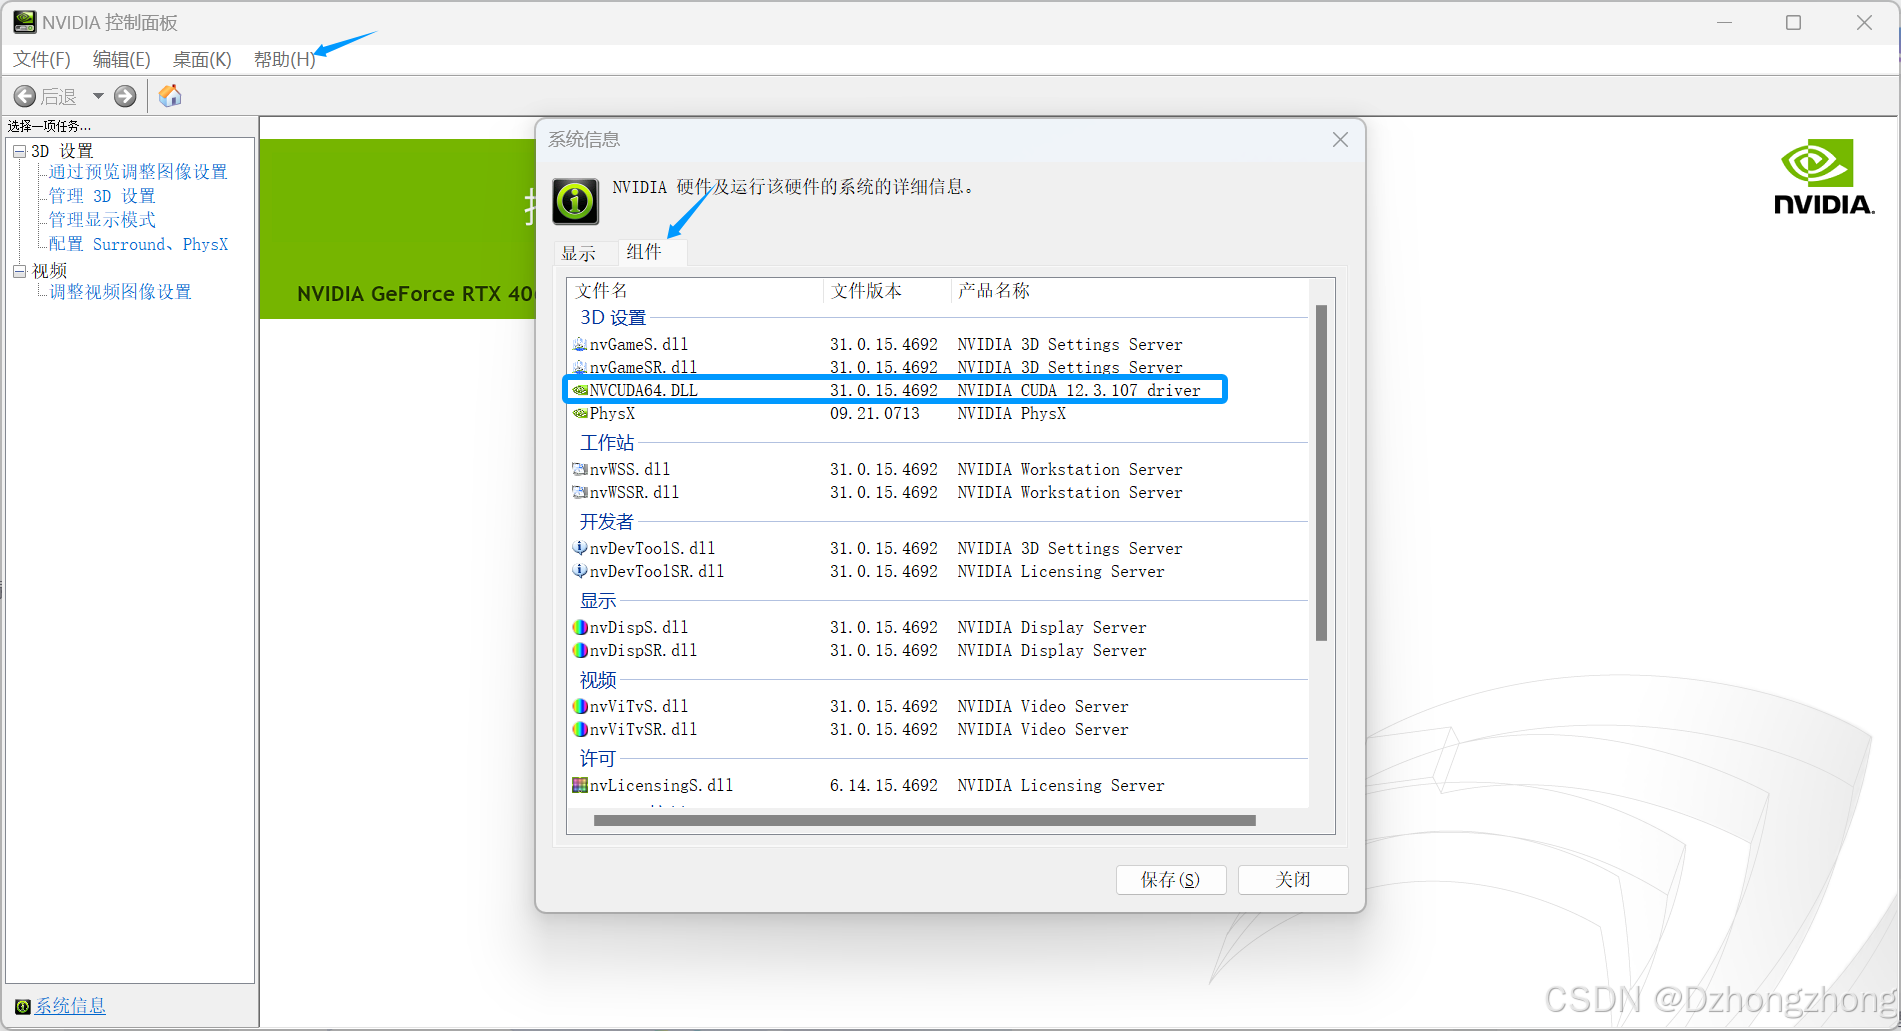Image resolution: width=1901 pixels, height=1031 pixels.
Task: Select the NVIDIA CUDA 12.3.107 driver text
Action: click(1079, 390)
